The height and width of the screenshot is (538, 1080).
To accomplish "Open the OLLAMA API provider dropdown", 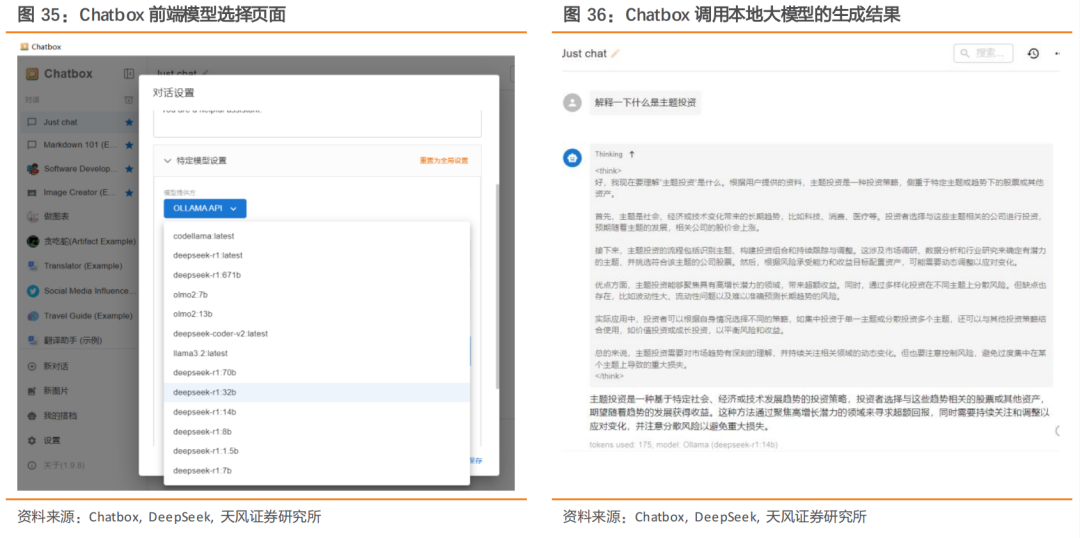I will click(205, 208).
